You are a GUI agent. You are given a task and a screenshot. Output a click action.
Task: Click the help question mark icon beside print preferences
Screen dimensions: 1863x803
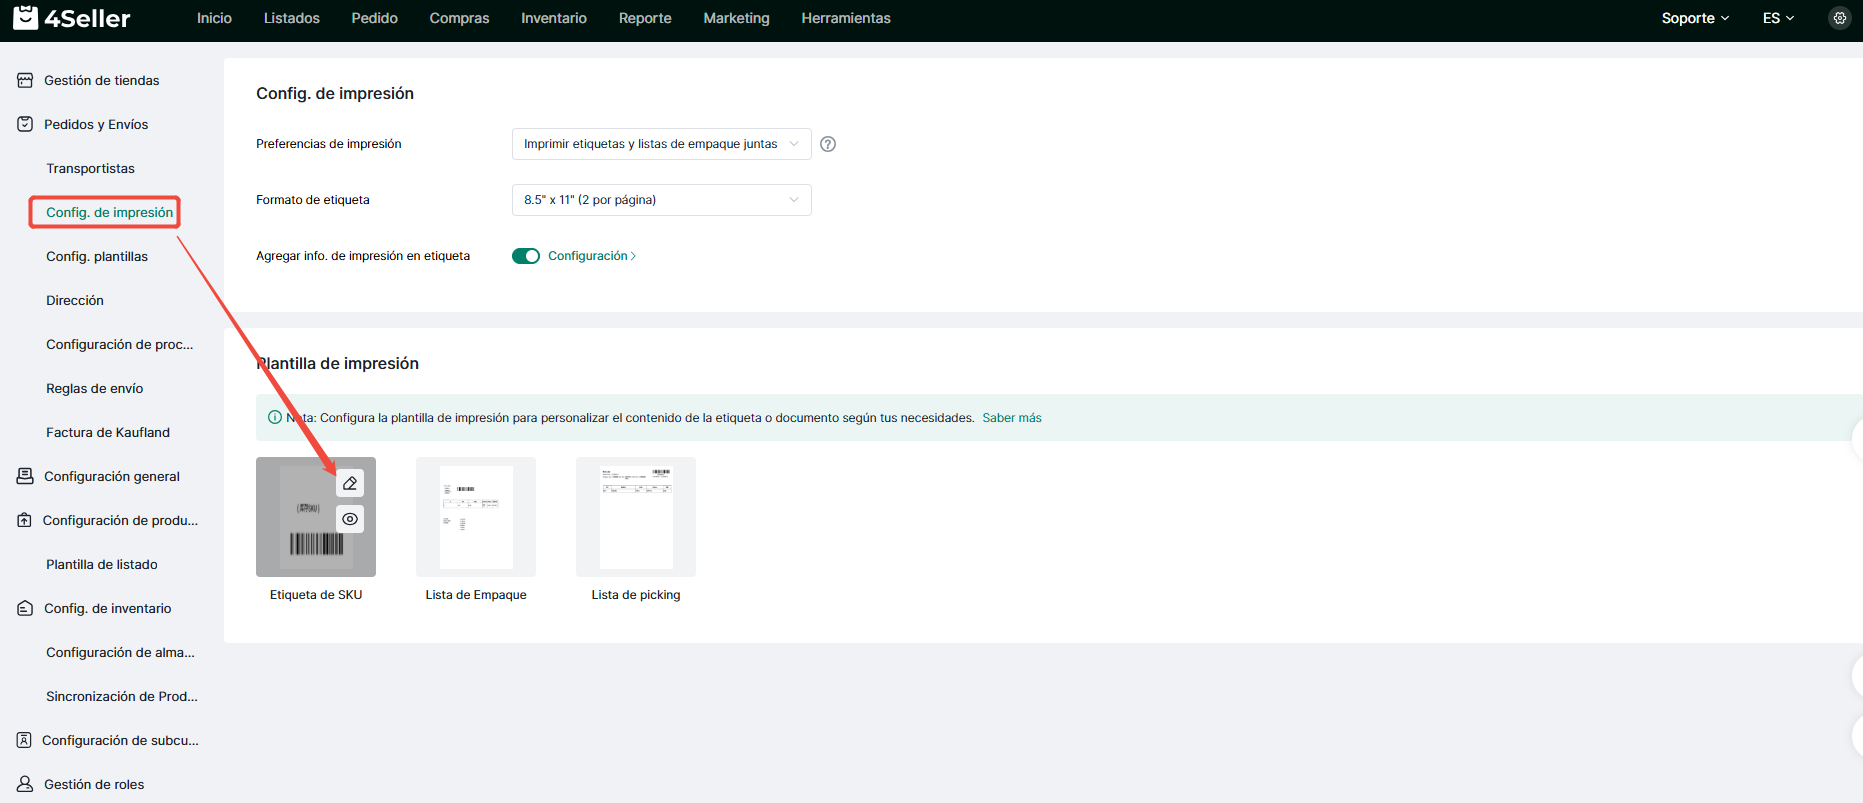828,144
